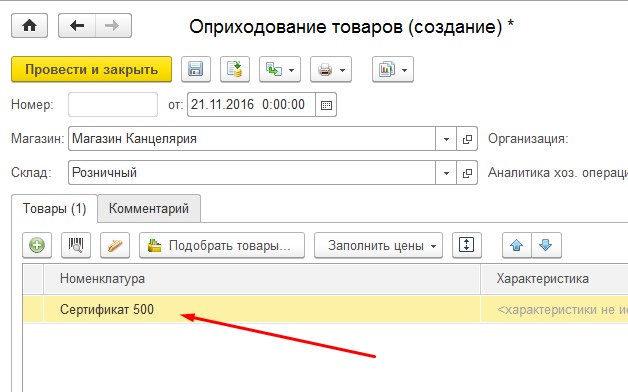
Task: Move row down with blue arrow
Action: pyautogui.click(x=546, y=245)
